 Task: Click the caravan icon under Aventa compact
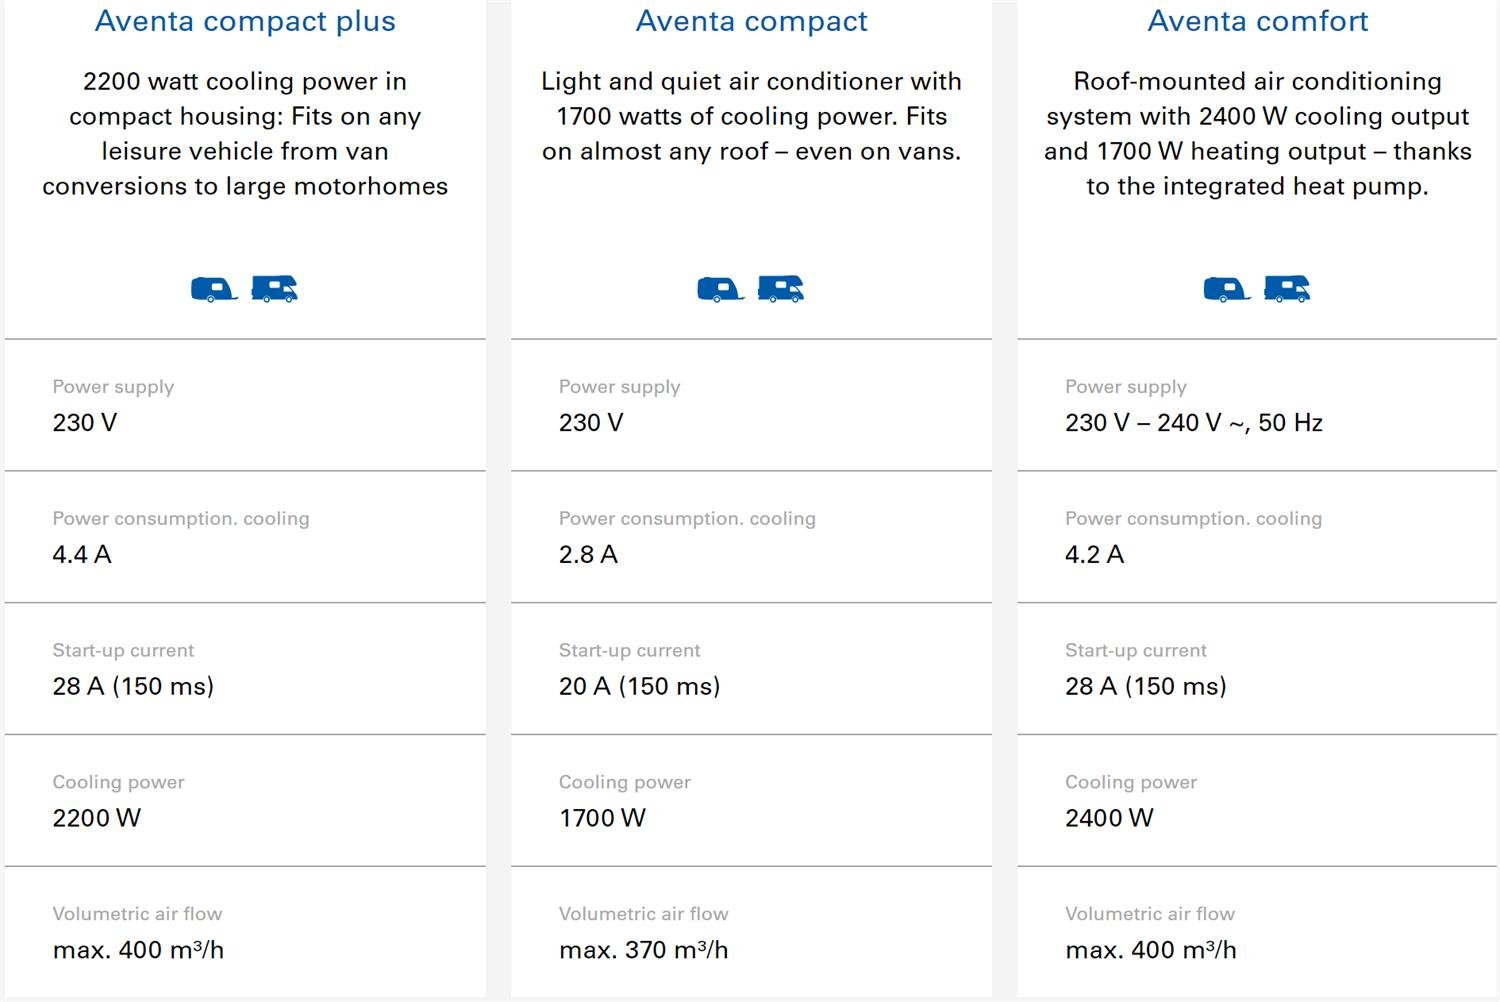[720, 289]
